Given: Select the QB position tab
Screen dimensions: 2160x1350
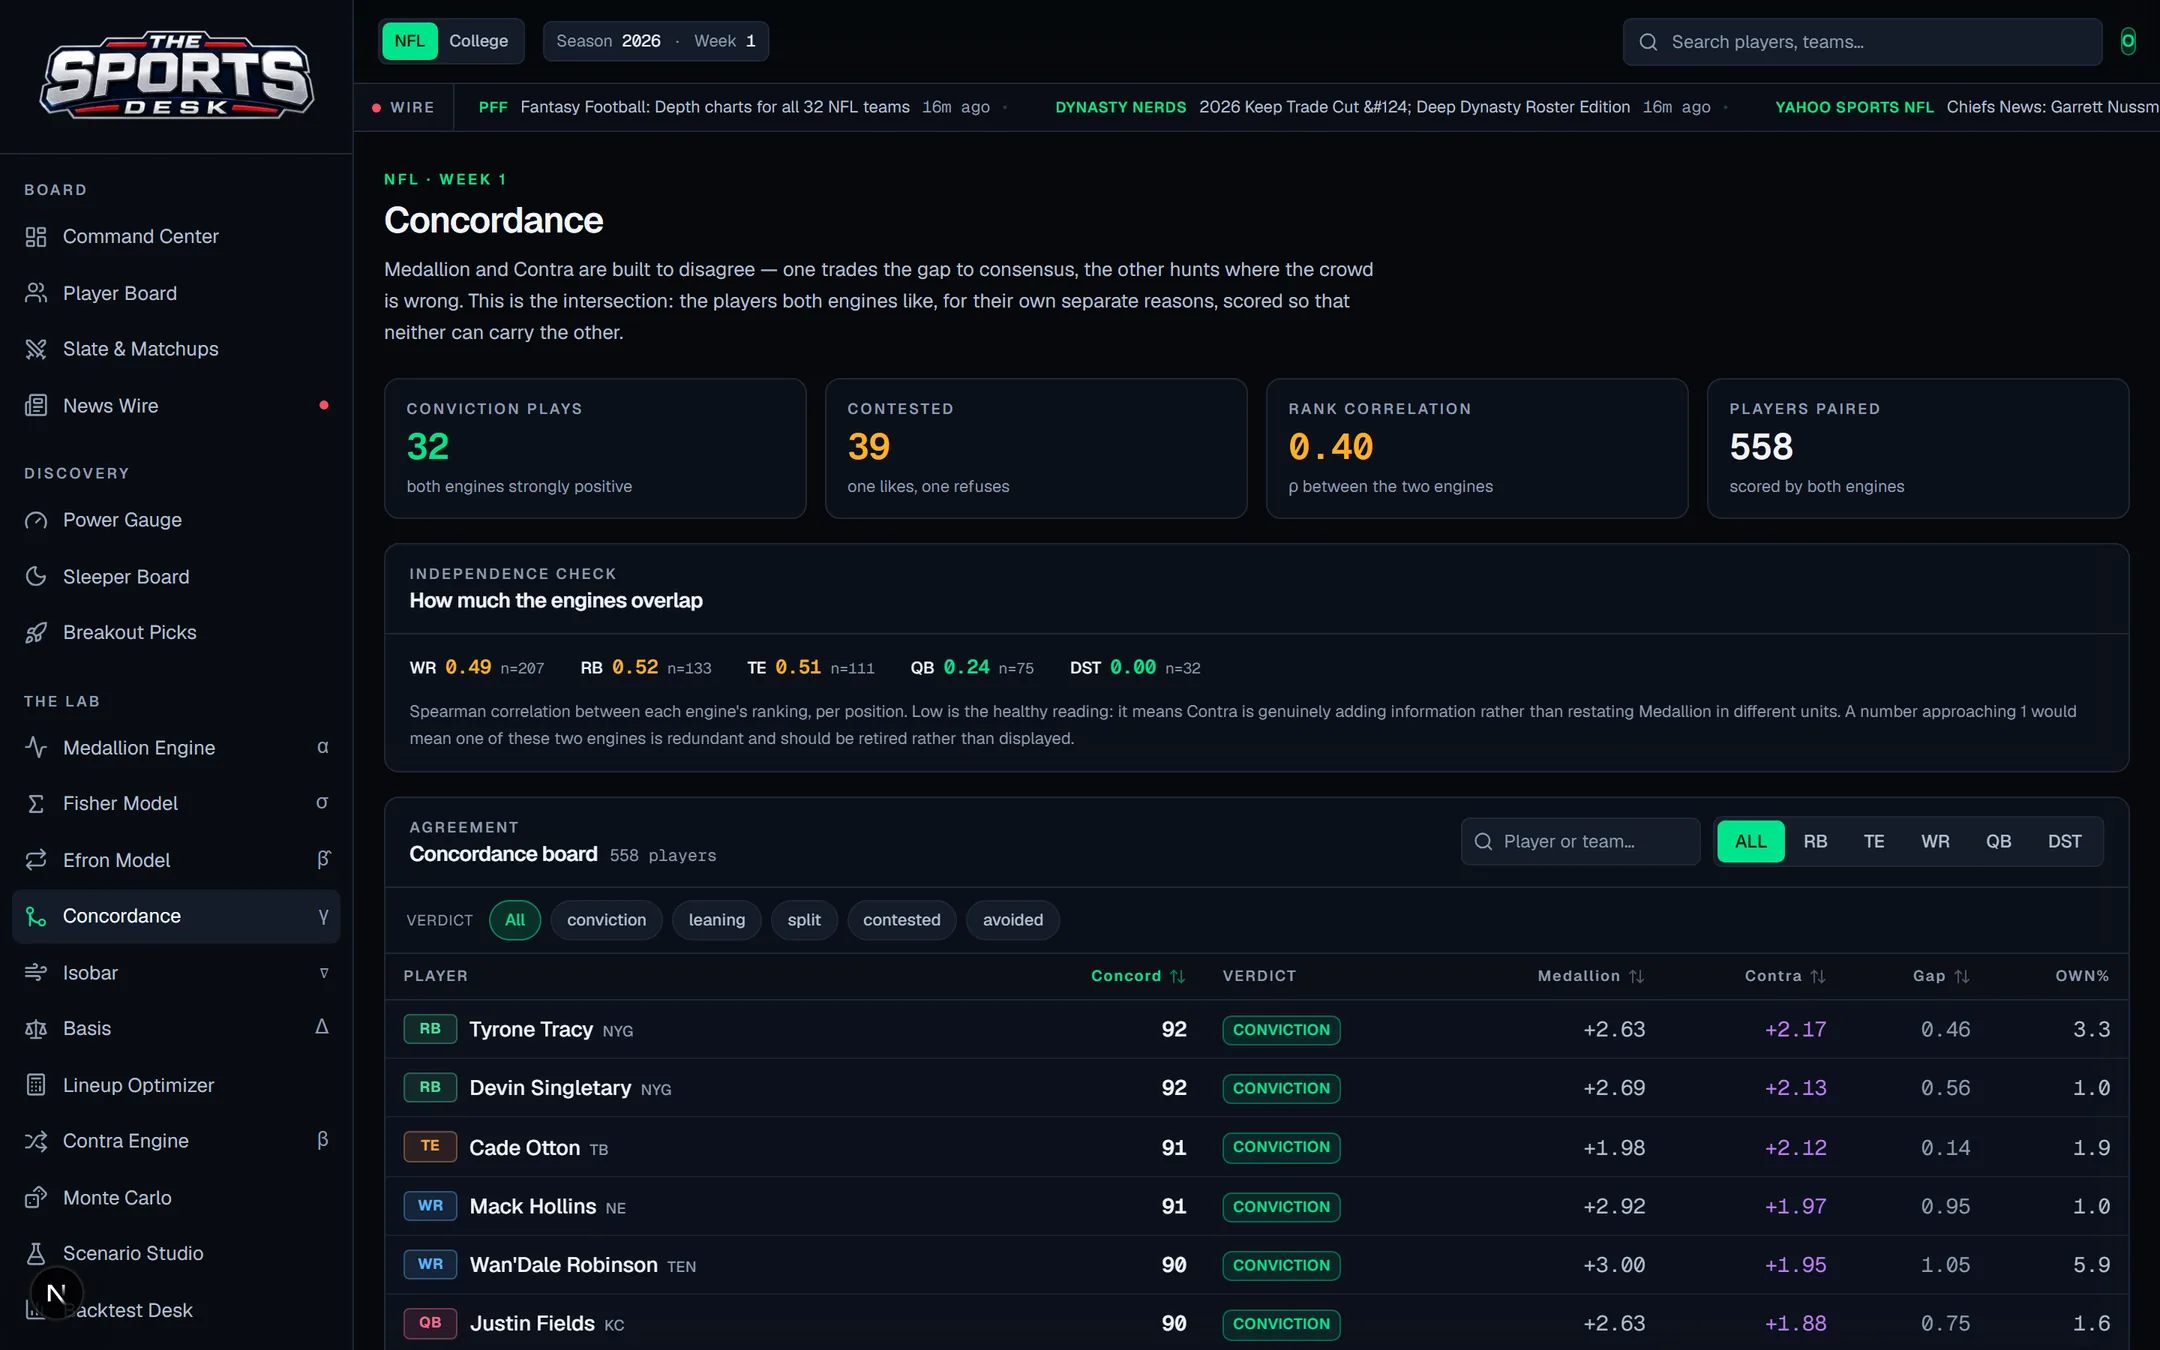Looking at the screenshot, I should tap(1998, 842).
